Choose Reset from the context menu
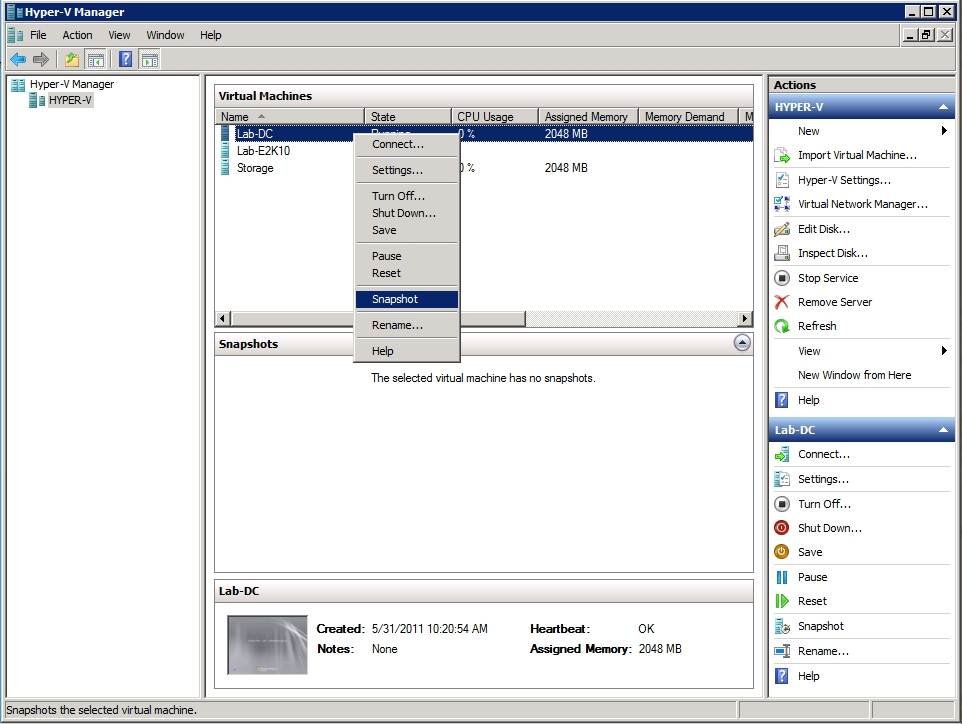The height and width of the screenshot is (724, 962). pyautogui.click(x=407, y=273)
